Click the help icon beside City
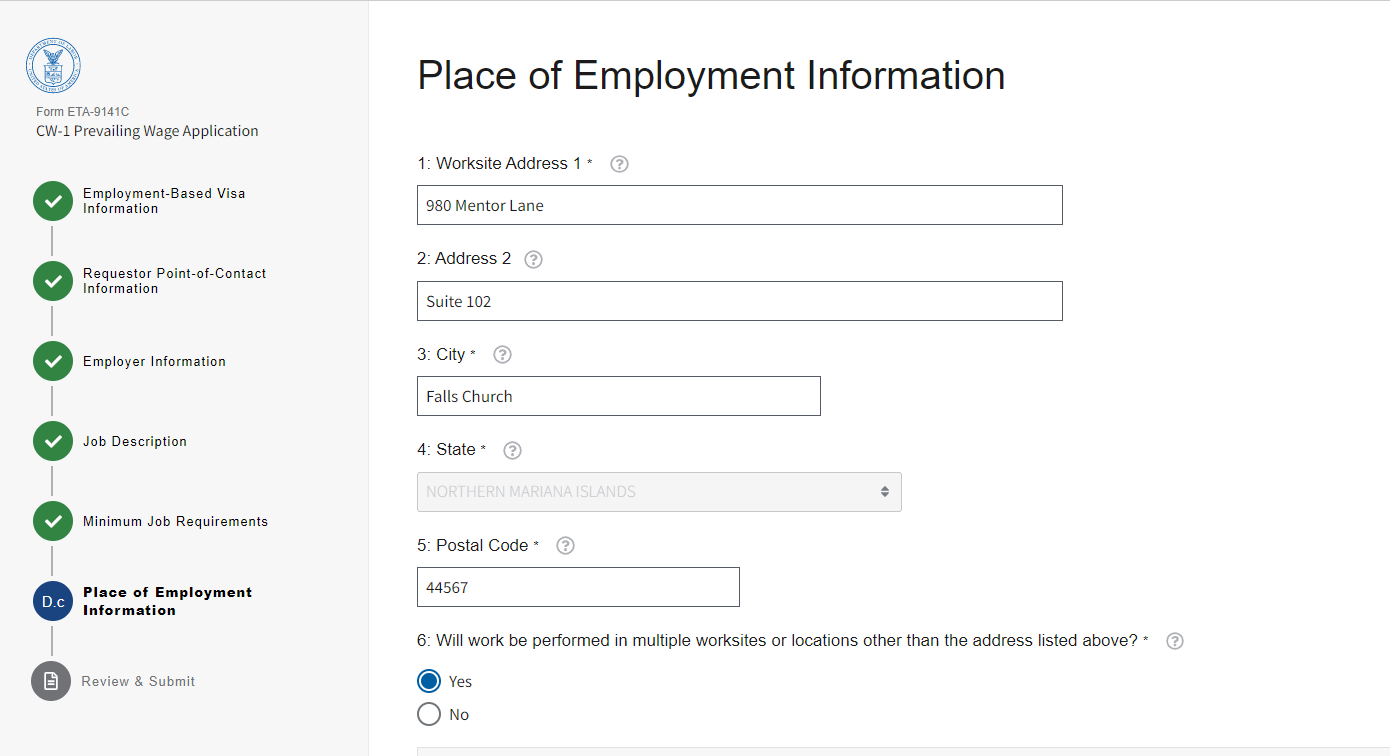1390x756 pixels. [503, 355]
